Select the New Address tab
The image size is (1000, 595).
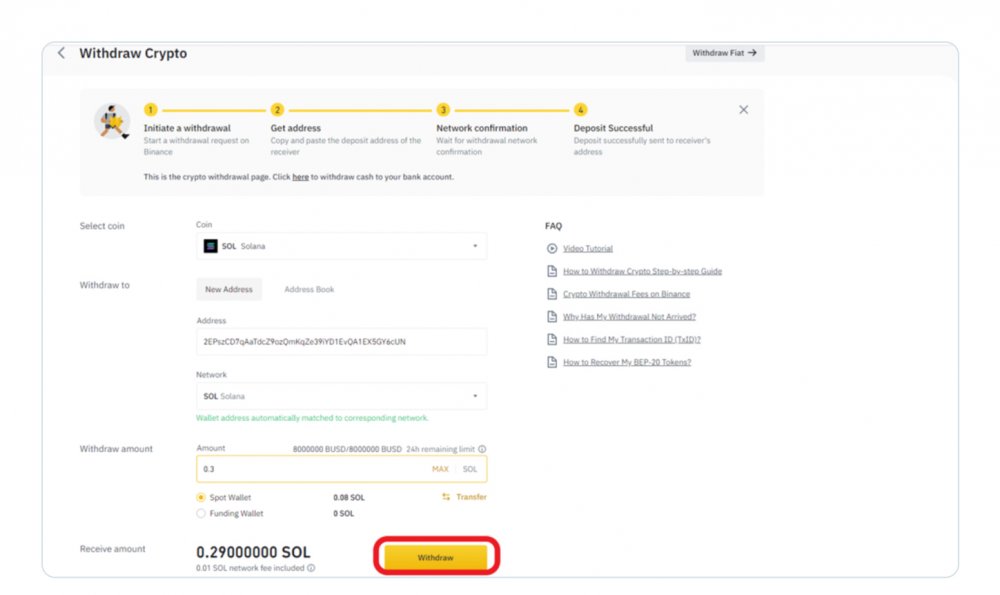pyautogui.click(x=229, y=290)
